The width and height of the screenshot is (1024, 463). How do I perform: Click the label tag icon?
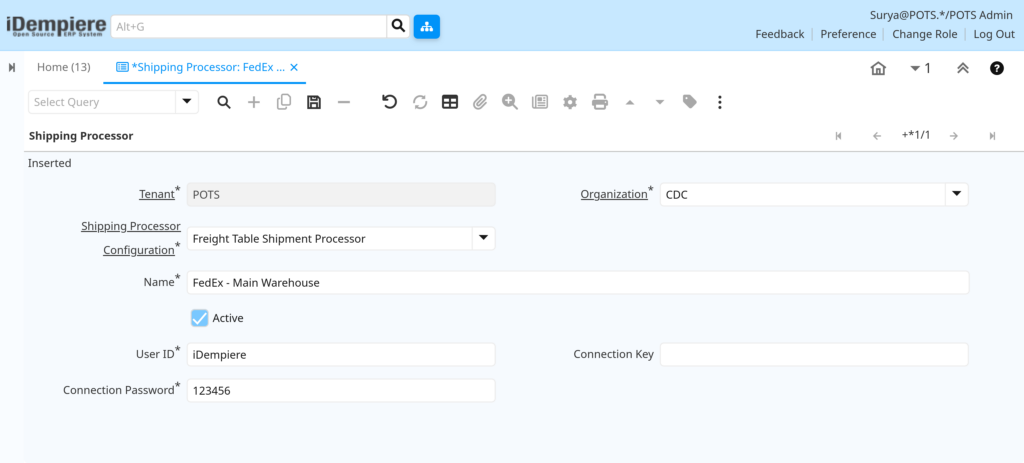pyautogui.click(x=690, y=102)
